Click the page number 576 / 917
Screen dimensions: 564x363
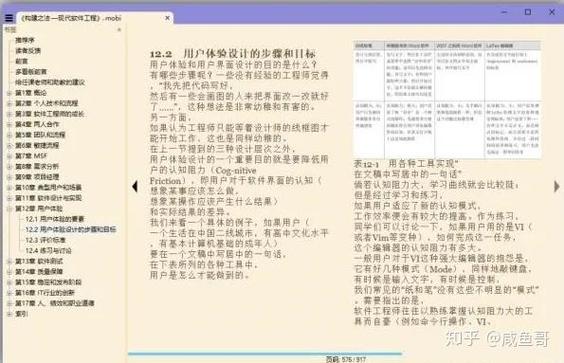point(346,359)
